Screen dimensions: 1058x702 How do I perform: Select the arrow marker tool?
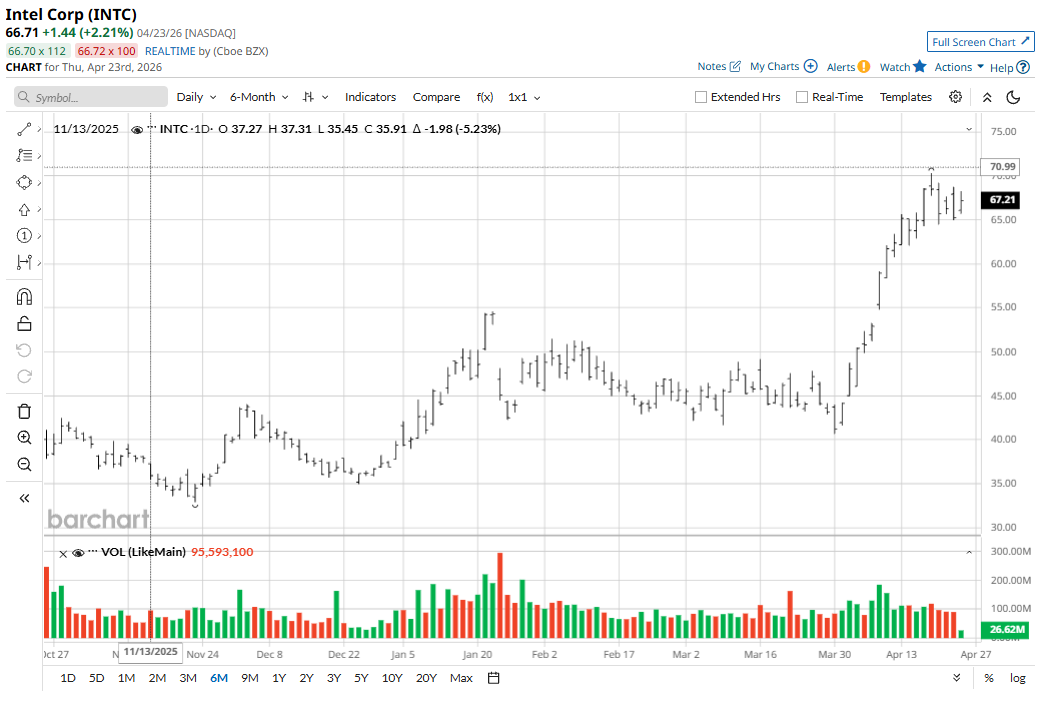[24, 210]
